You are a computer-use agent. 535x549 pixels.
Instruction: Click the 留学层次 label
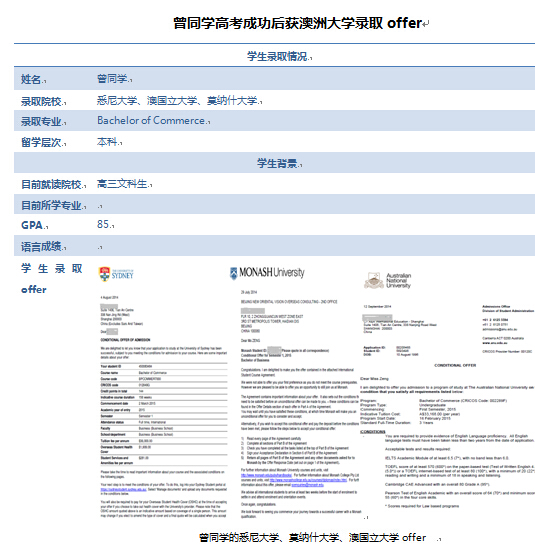click(x=41, y=143)
